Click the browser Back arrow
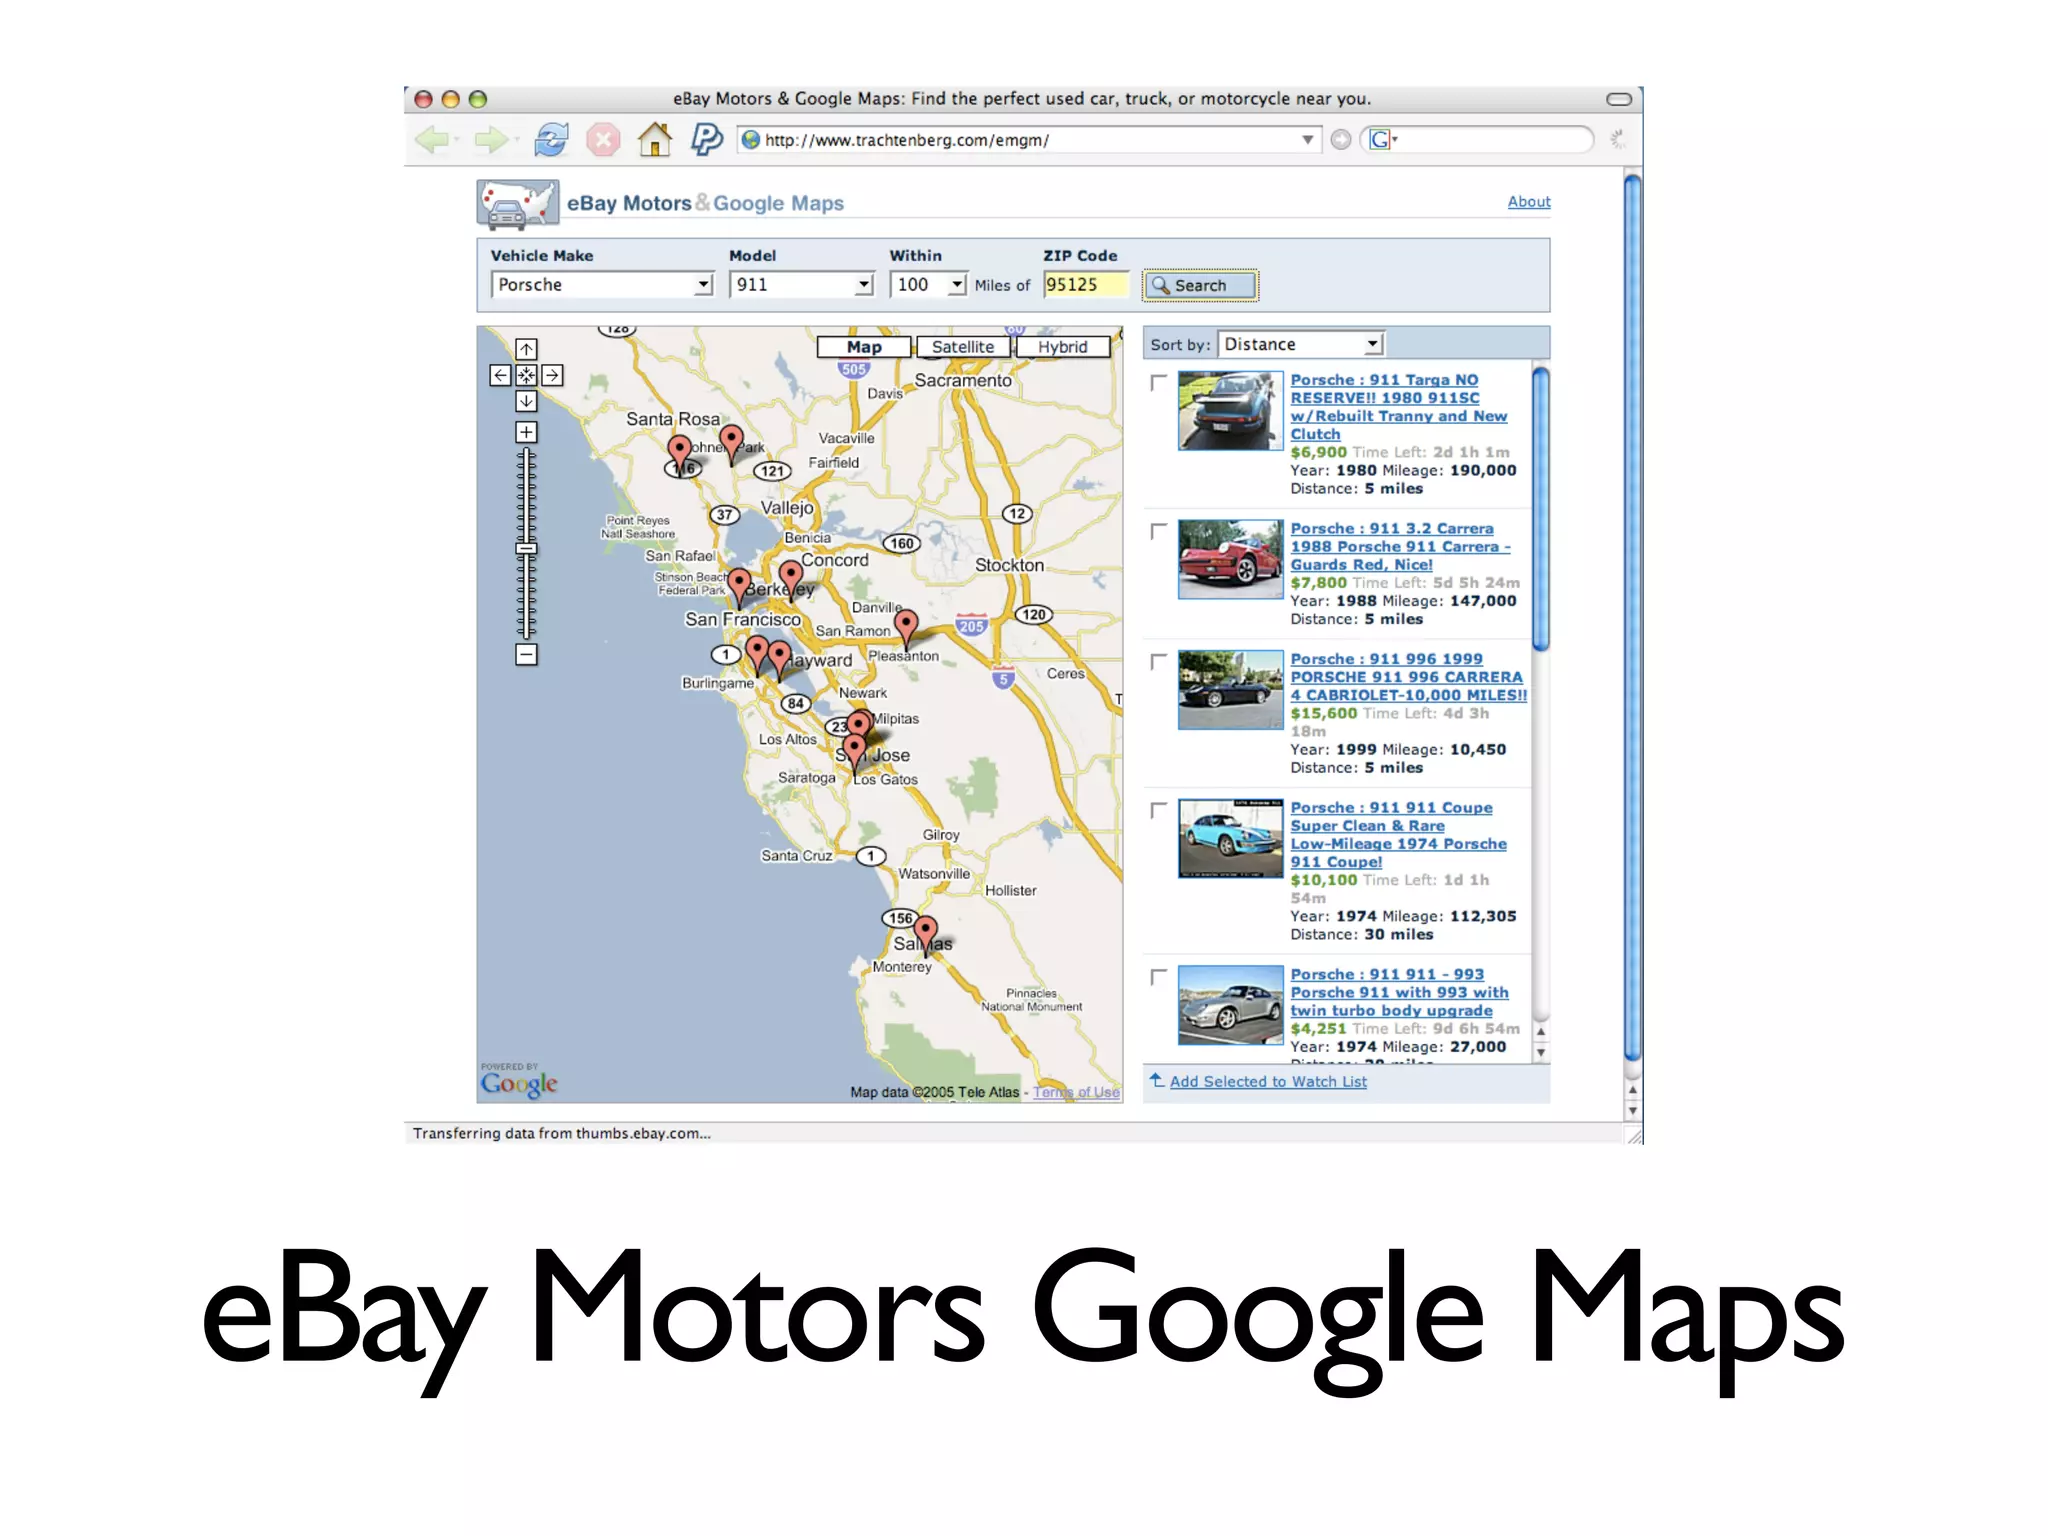 point(432,140)
